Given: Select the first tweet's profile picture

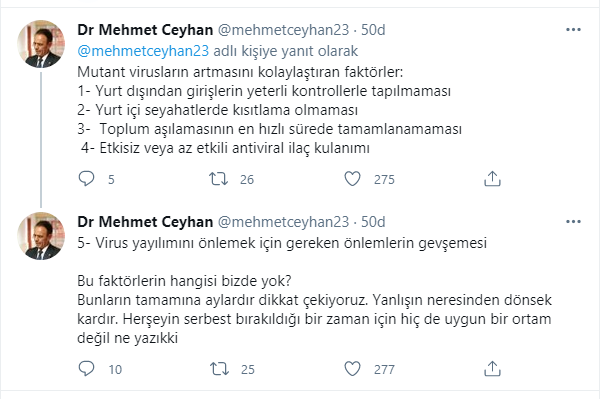Looking at the screenshot, I should [41, 44].
